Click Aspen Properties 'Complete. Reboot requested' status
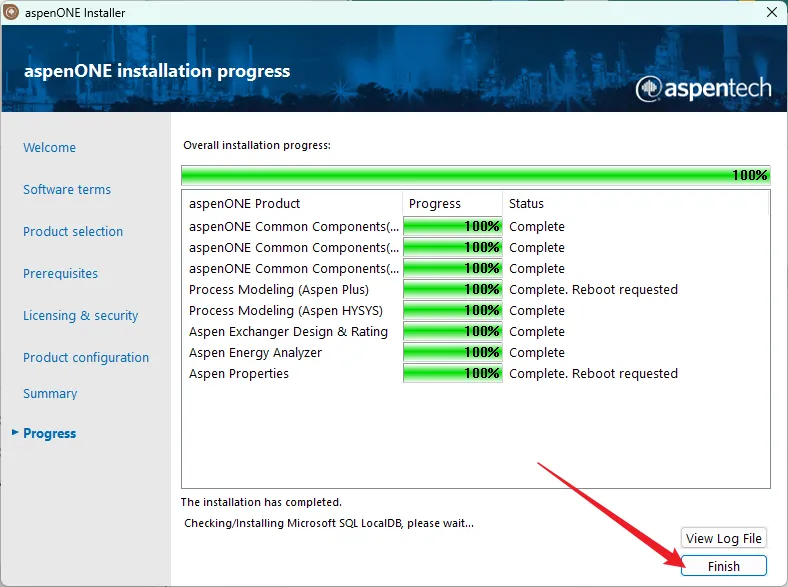The image size is (788, 587). [594, 373]
